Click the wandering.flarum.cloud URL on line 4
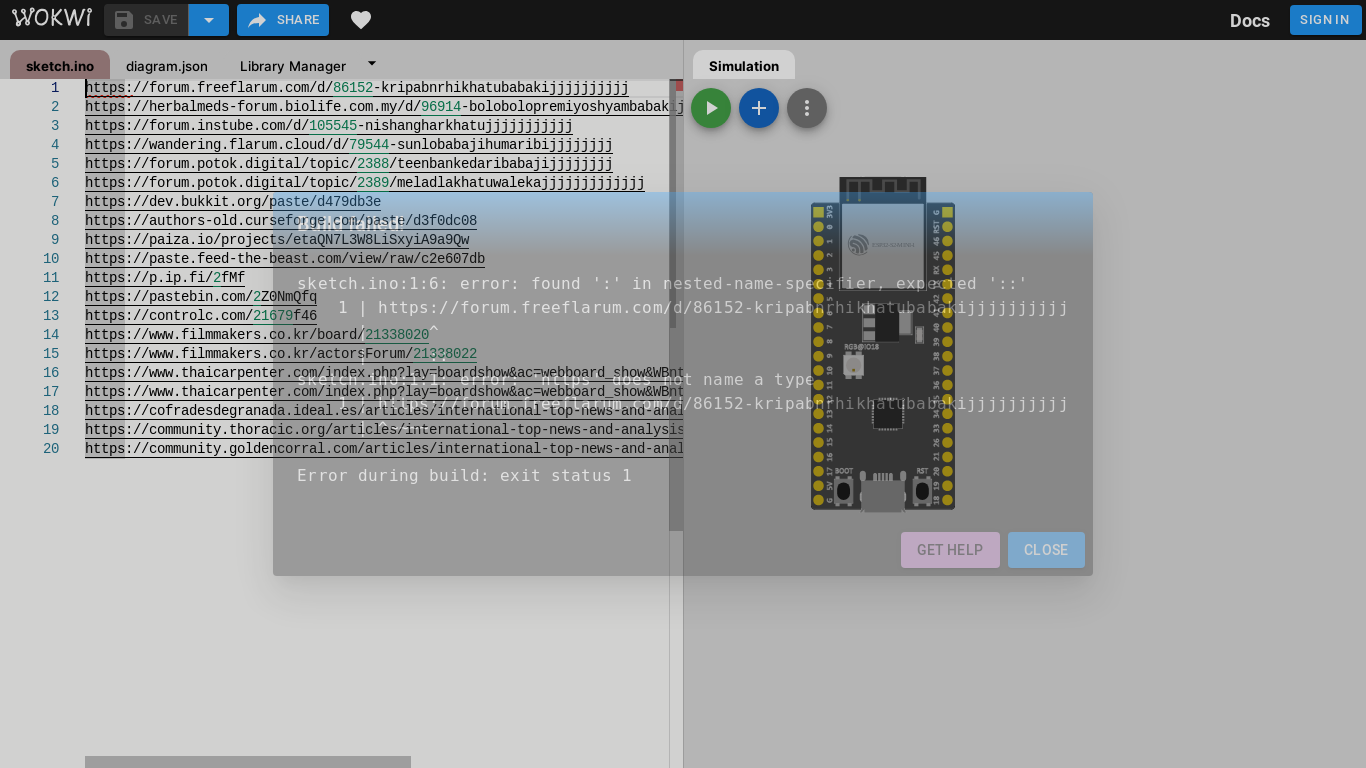The height and width of the screenshot is (768, 1366). tap(349, 145)
